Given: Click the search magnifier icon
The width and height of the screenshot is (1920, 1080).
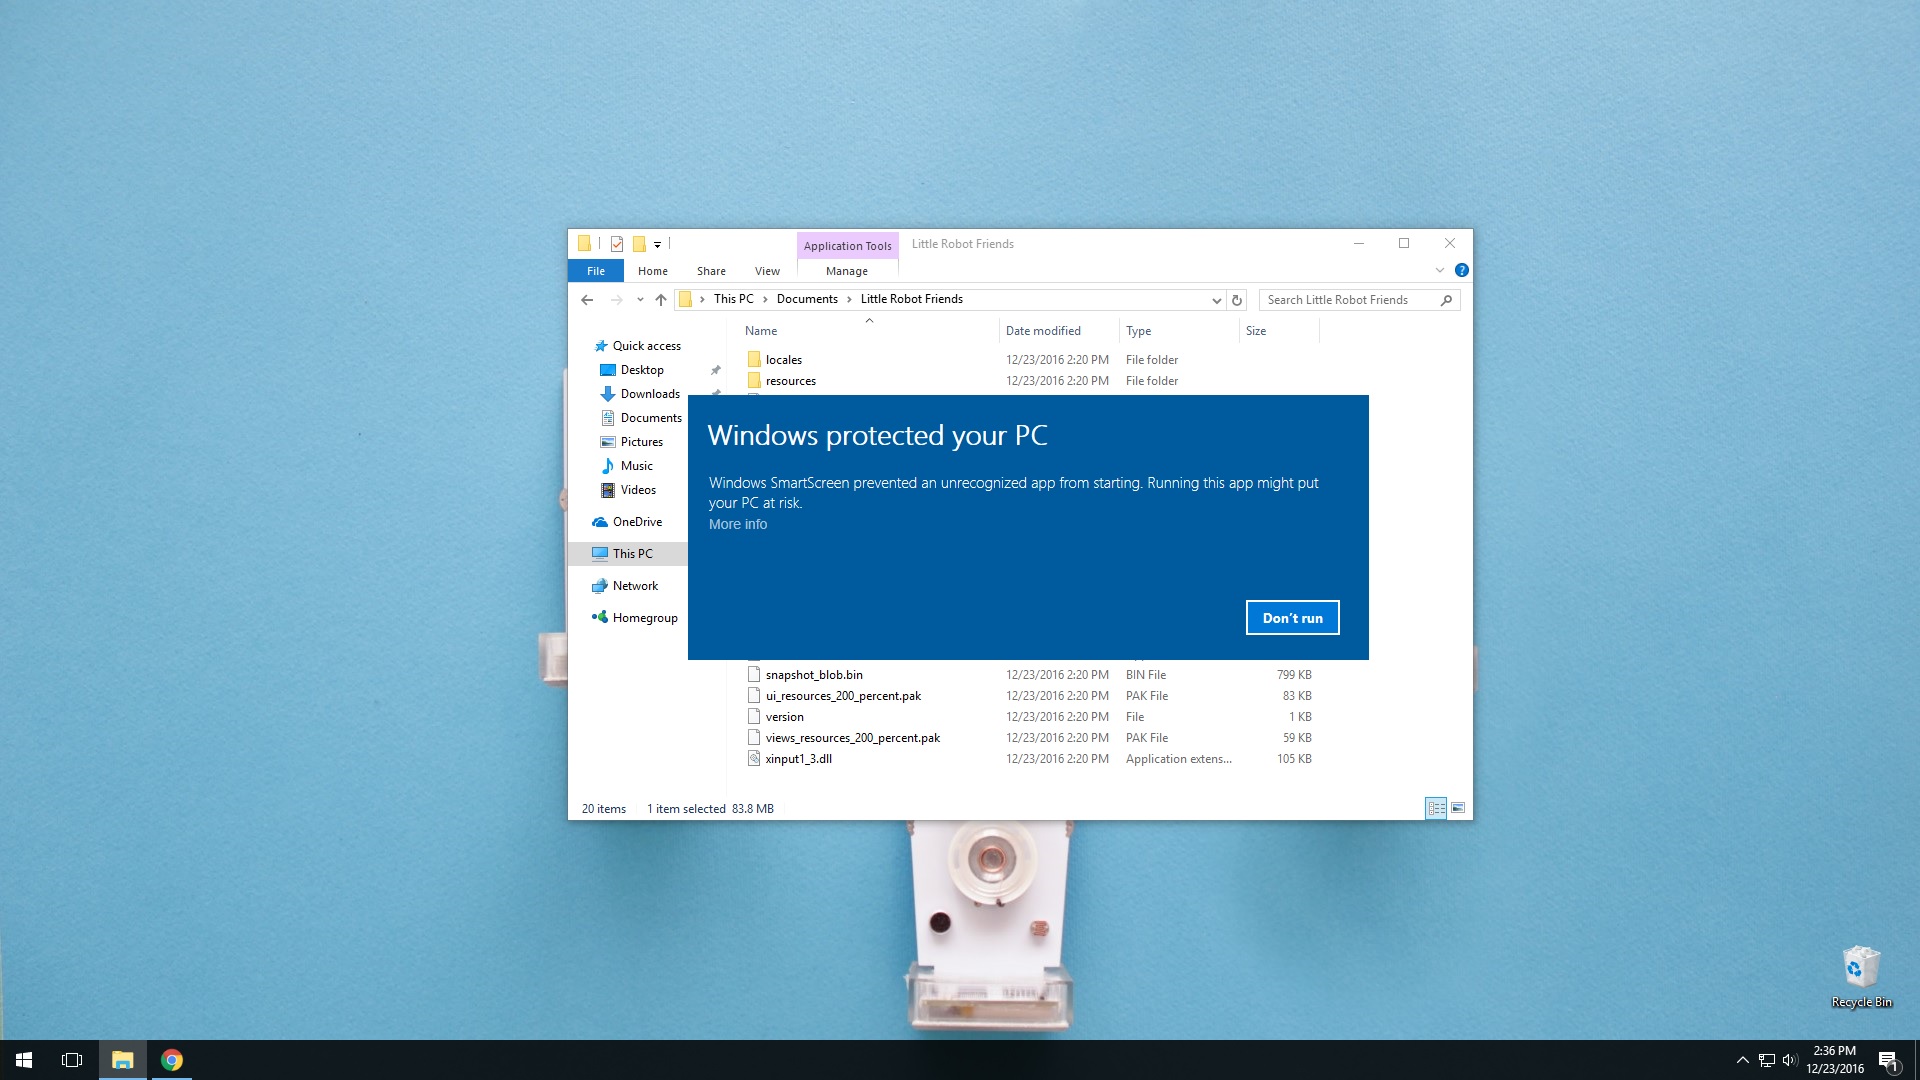Looking at the screenshot, I should pyautogui.click(x=1446, y=300).
